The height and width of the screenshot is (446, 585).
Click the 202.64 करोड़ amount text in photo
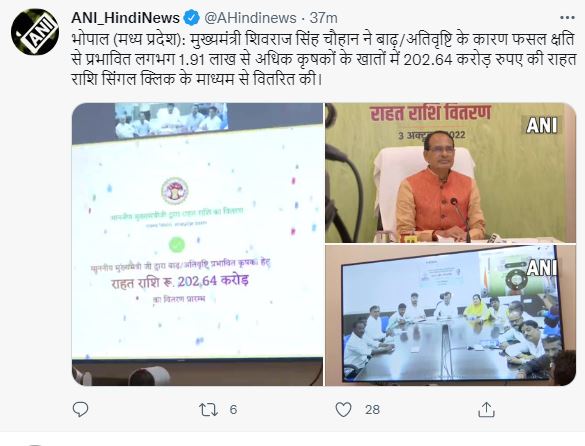coord(213,281)
